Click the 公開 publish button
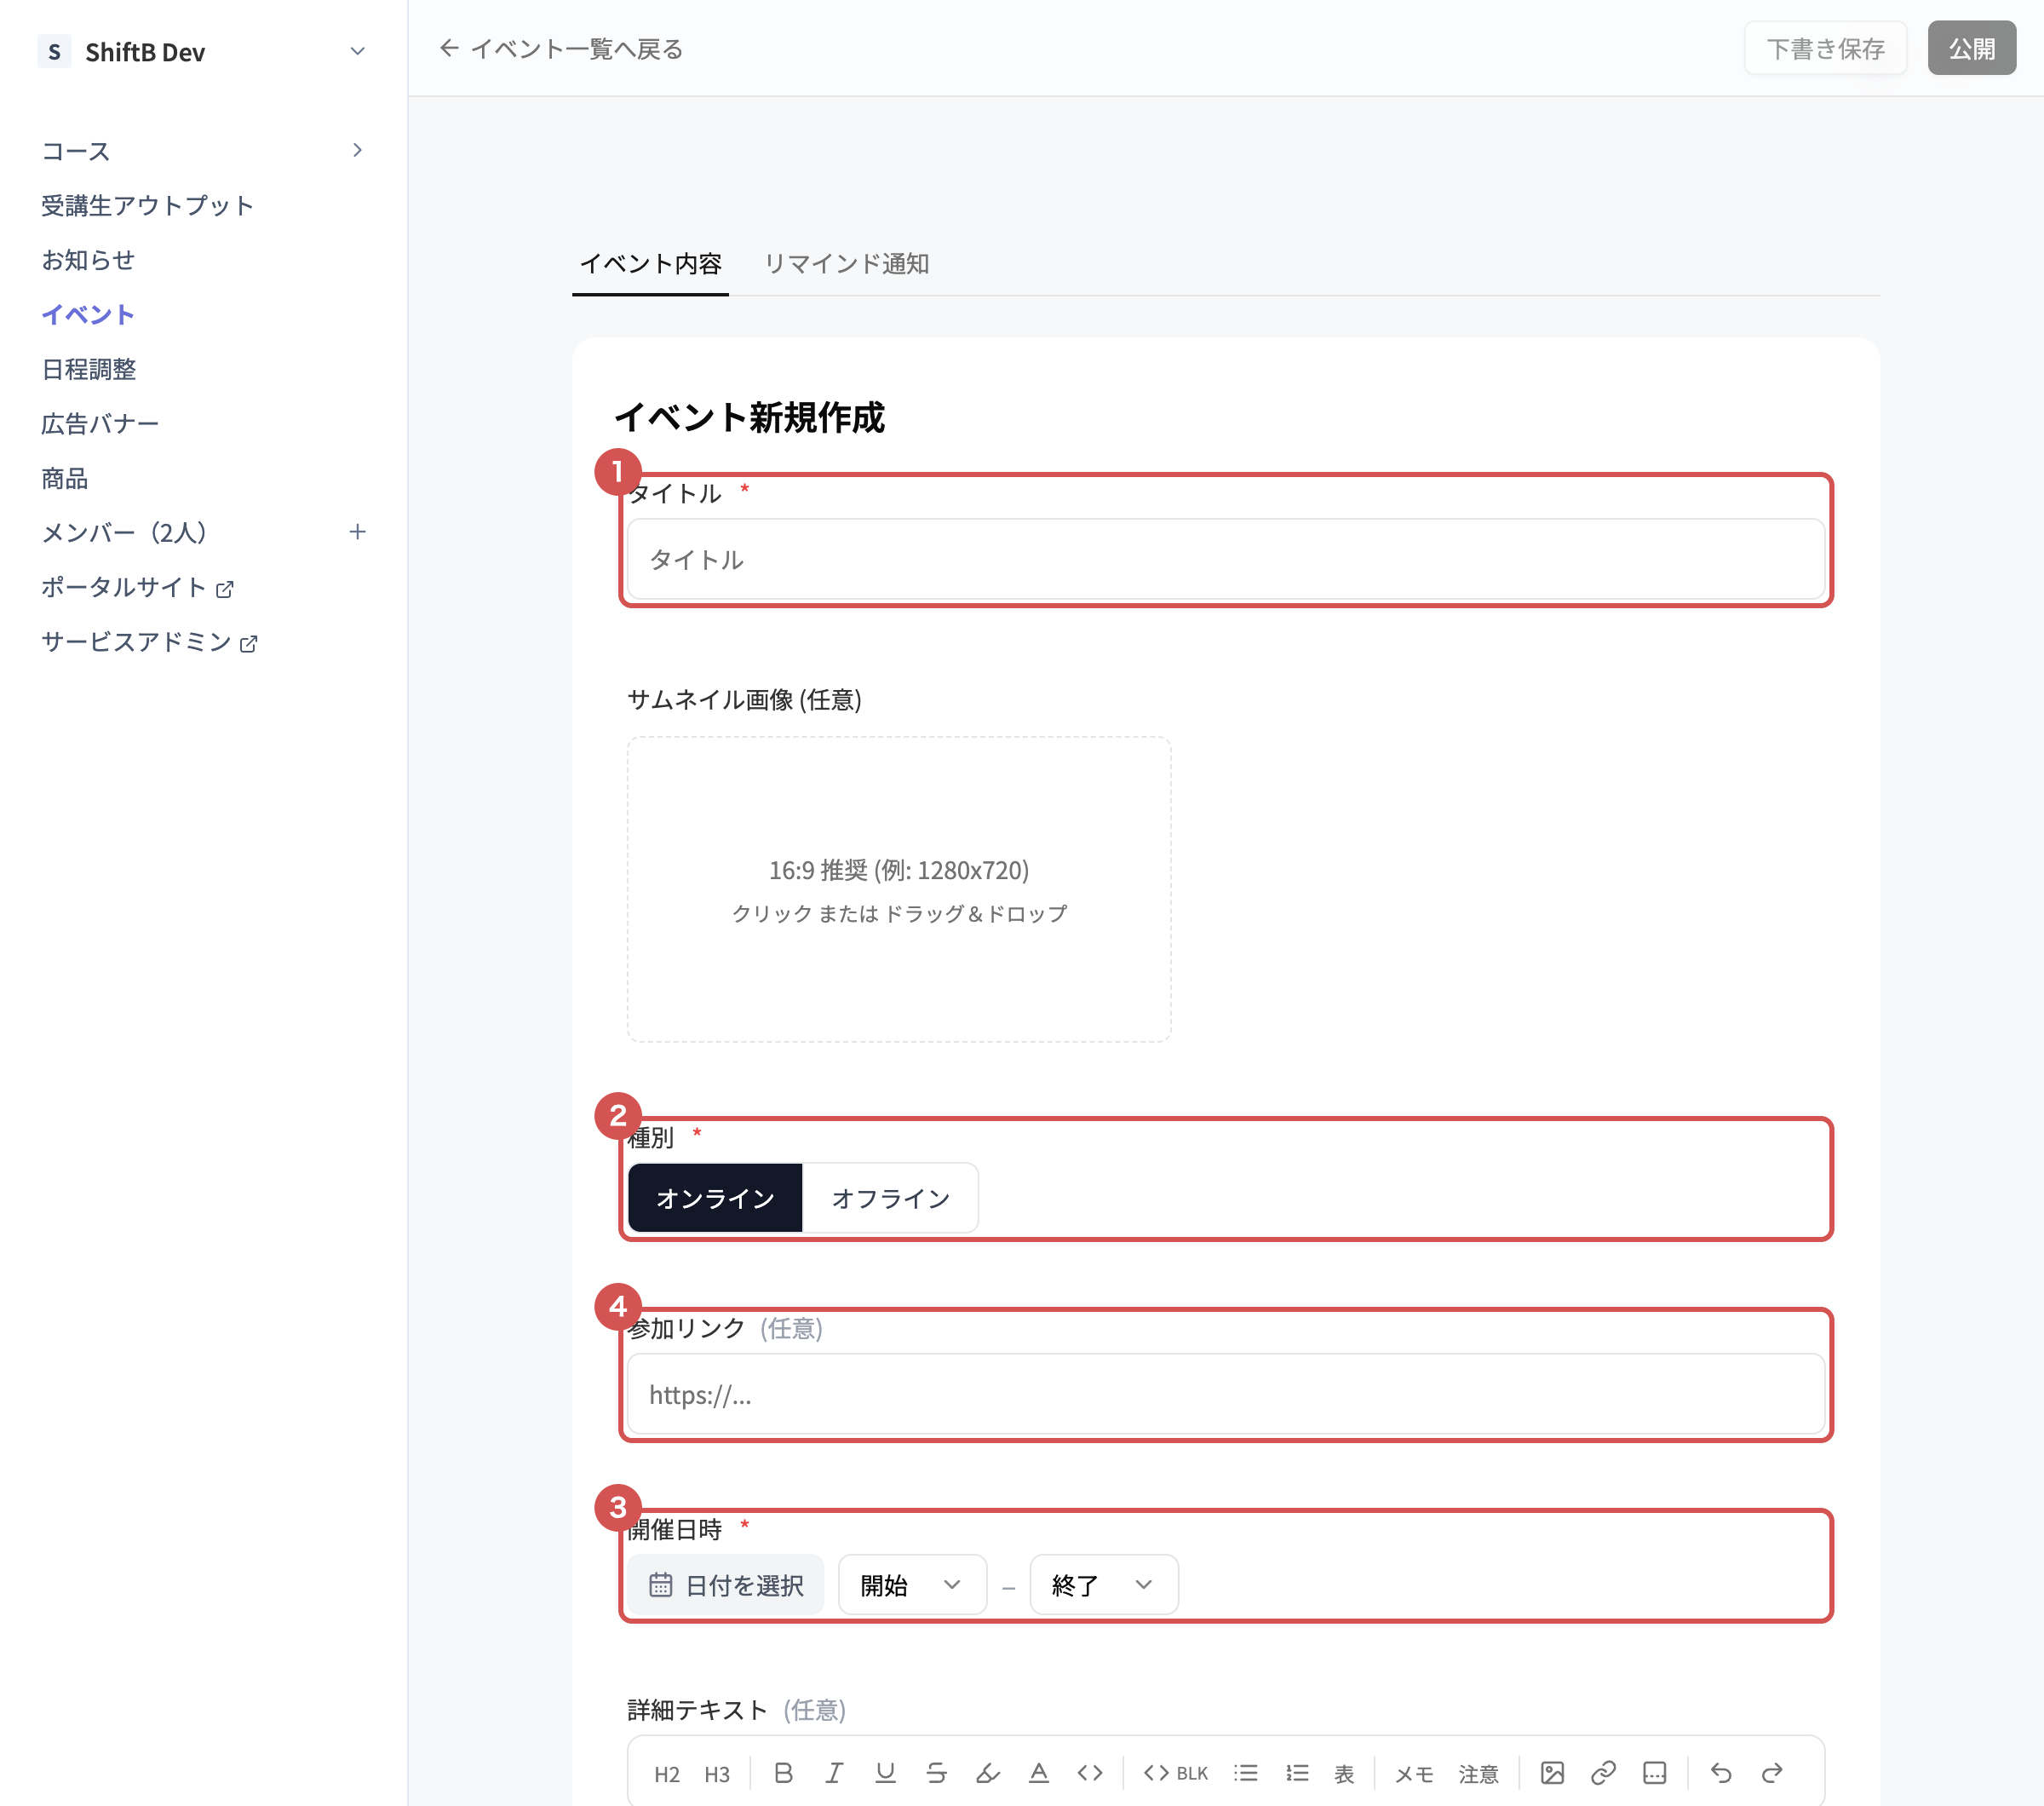The height and width of the screenshot is (1806, 2044). [1971, 48]
